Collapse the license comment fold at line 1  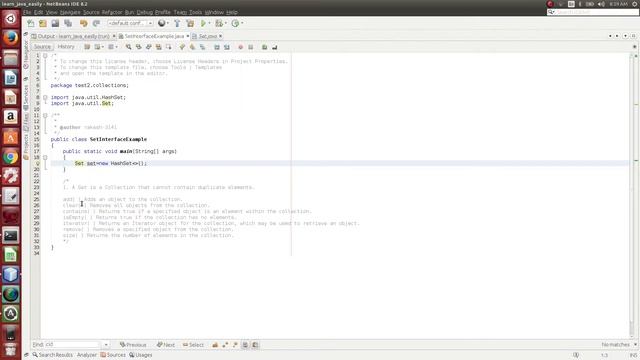45,56
